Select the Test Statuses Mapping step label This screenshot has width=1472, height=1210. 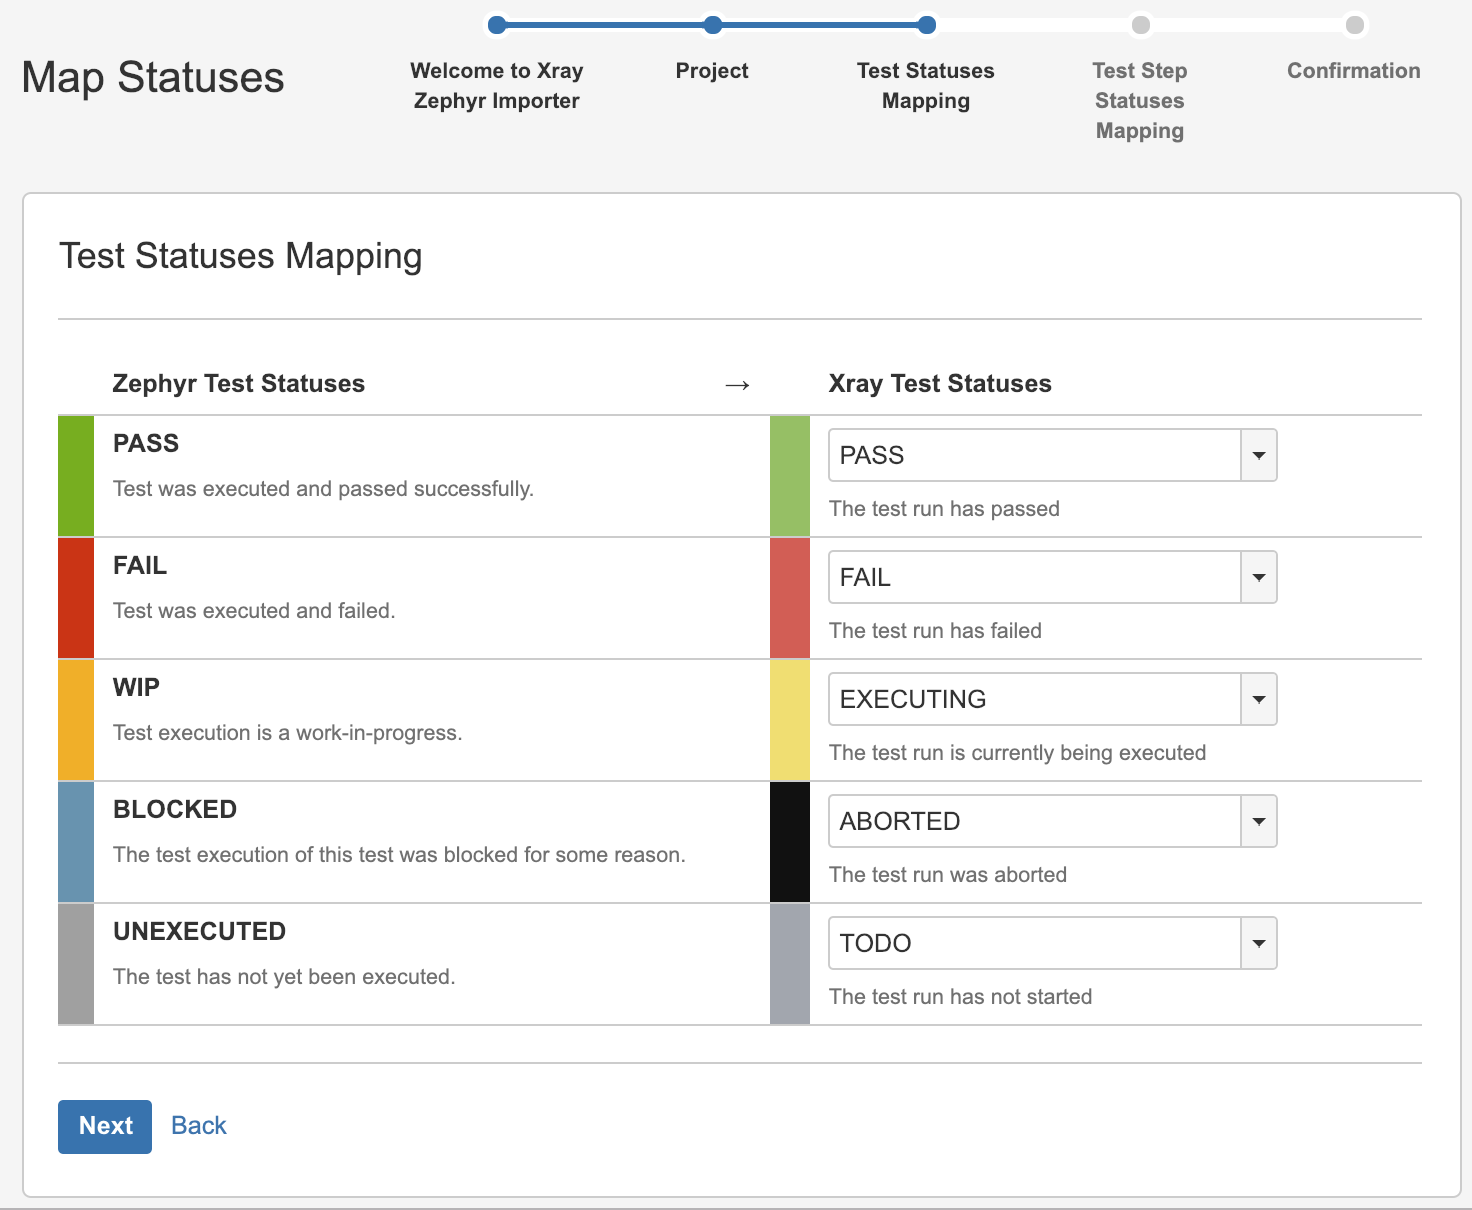926,86
